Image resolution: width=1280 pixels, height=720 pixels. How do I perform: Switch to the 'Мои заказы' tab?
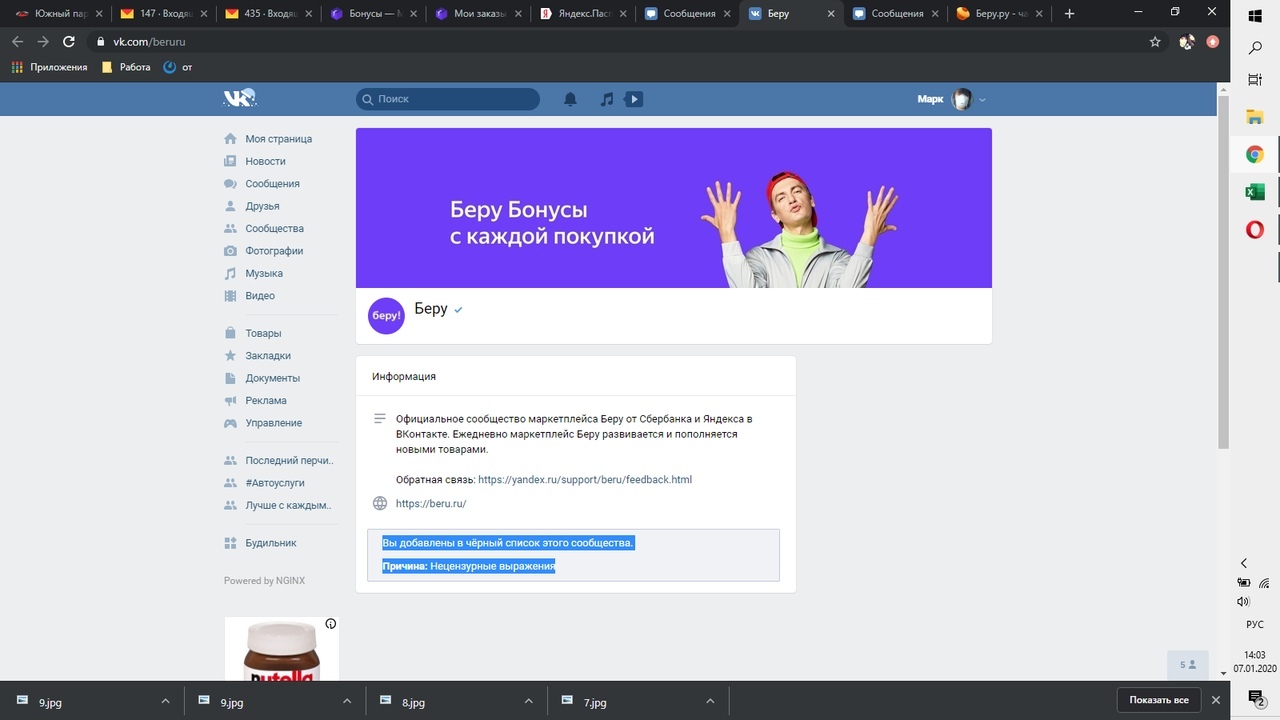pyautogui.click(x=475, y=14)
